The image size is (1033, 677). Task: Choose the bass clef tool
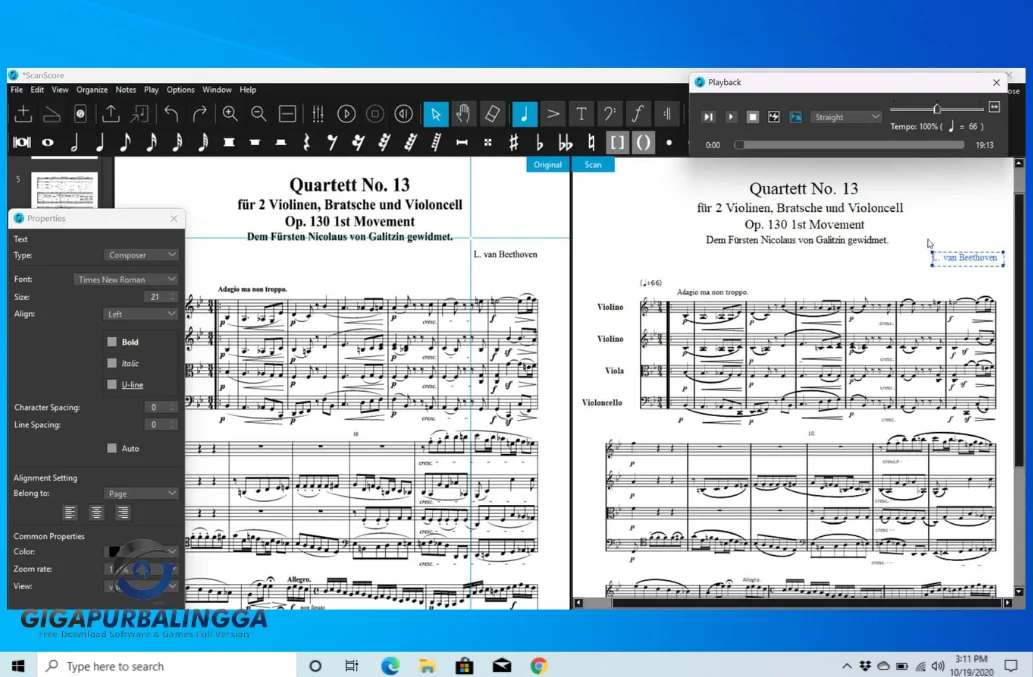(609, 114)
